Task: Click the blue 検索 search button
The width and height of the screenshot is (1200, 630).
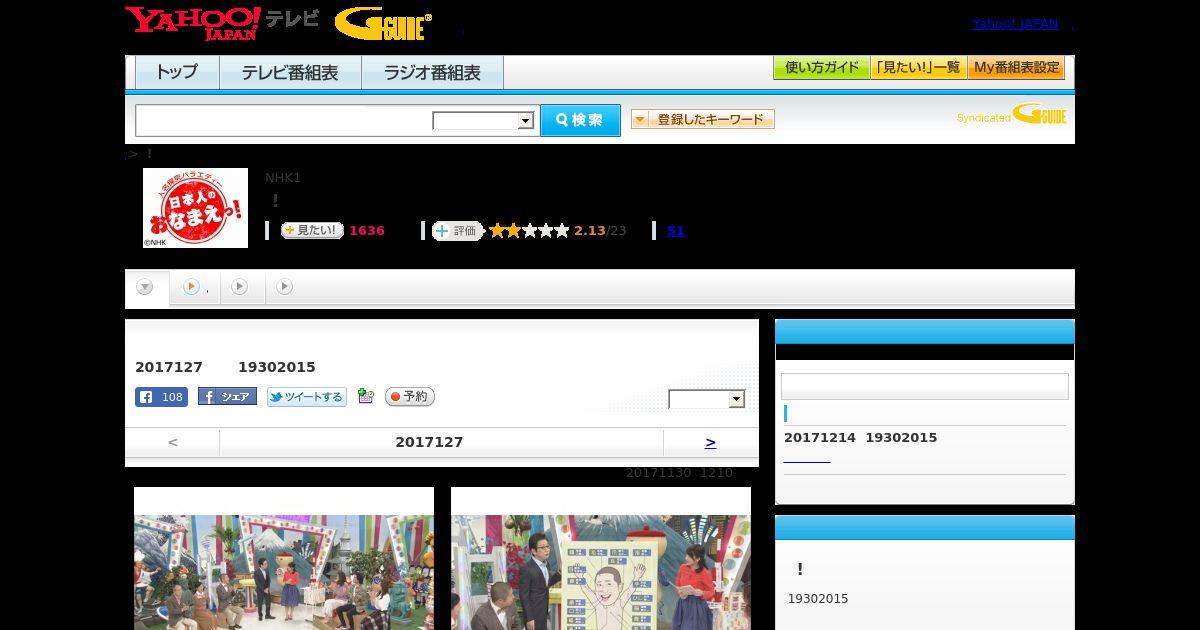Action: coord(580,120)
